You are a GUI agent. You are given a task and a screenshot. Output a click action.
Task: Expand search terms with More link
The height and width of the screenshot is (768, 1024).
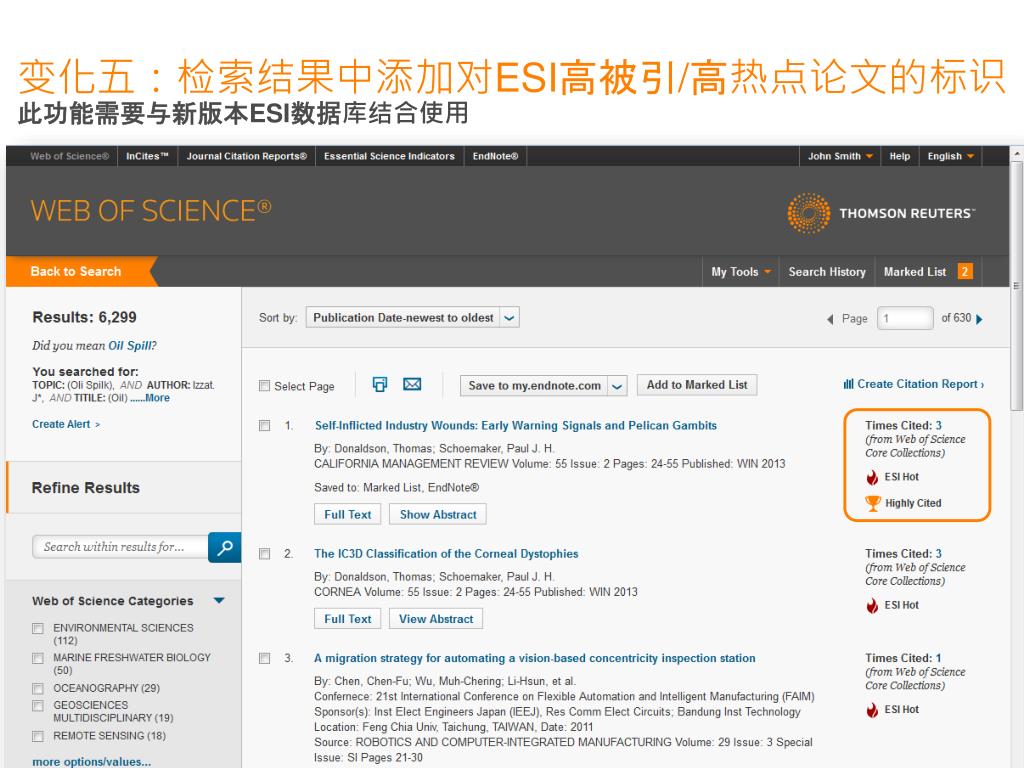[x=157, y=398]
